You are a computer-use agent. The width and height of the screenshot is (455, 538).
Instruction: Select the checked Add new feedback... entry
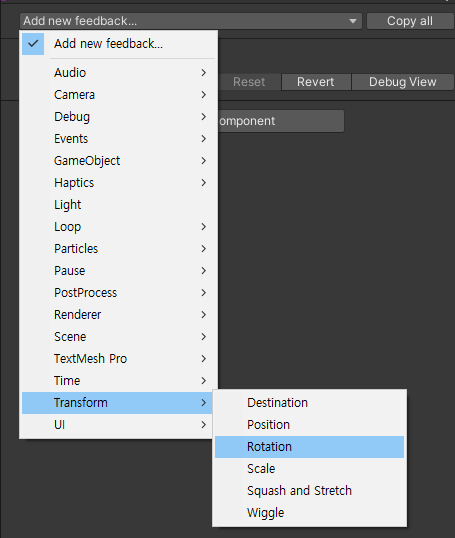(x=118, y=44)
